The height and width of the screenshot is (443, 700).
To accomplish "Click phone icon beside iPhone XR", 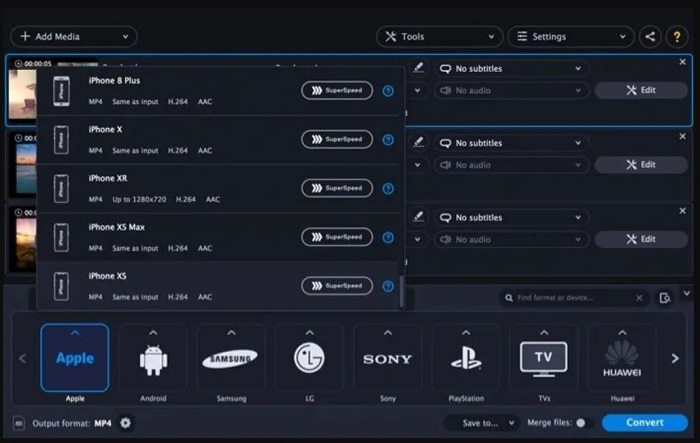I will coord(61,188).
